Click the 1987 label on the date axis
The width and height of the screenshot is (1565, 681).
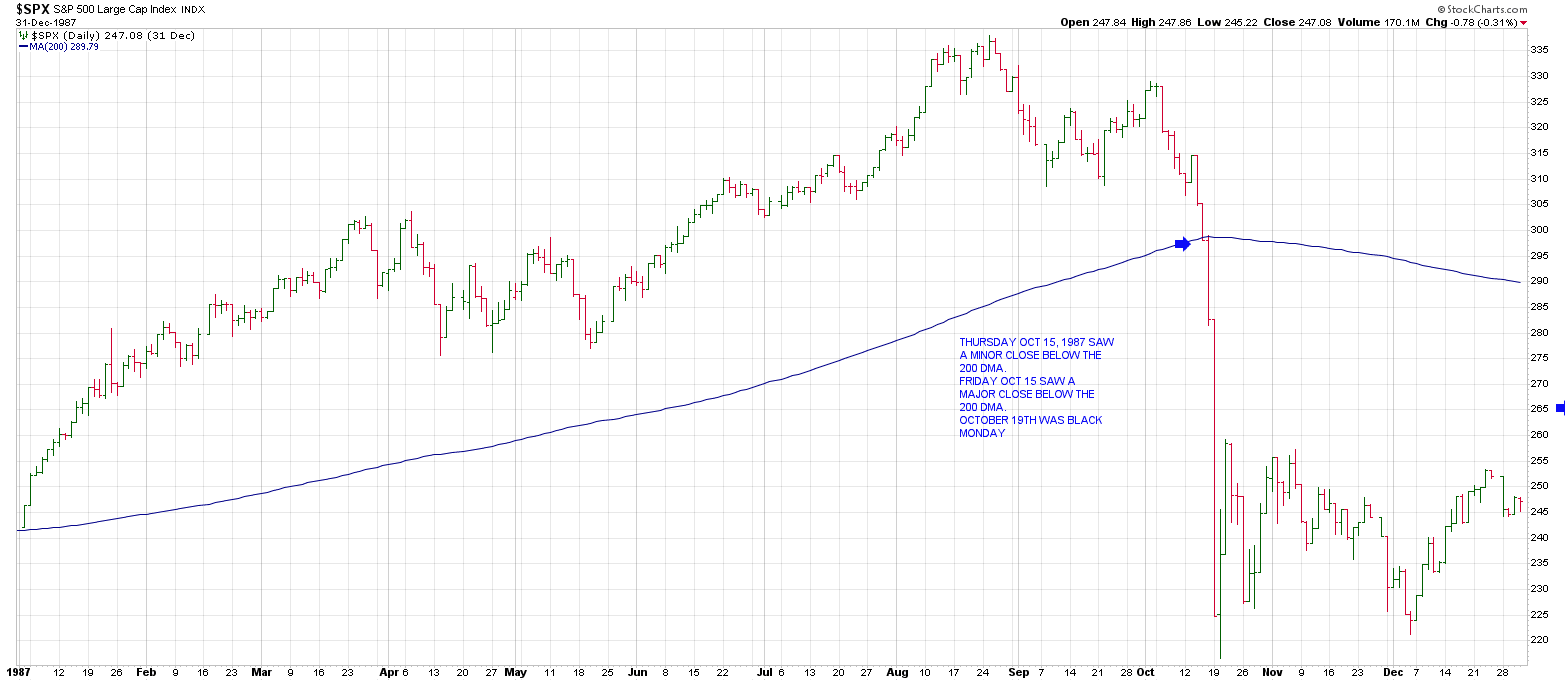point(18,674)
